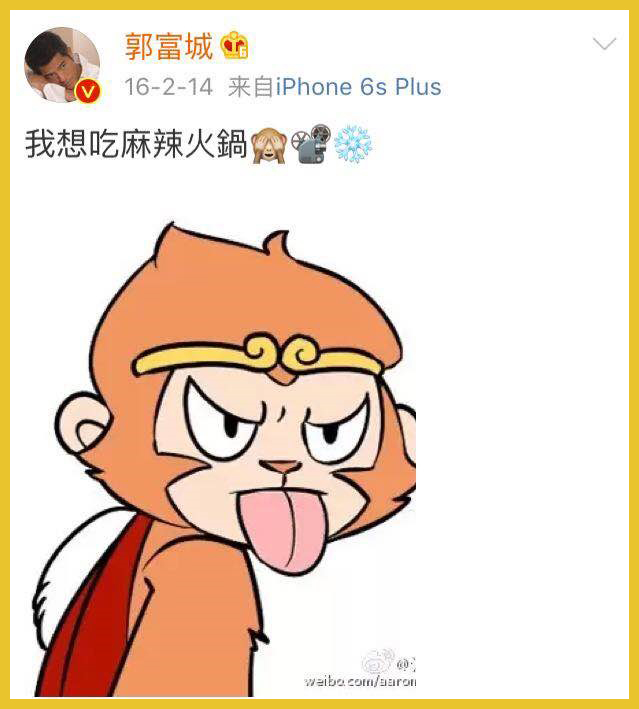Click the monkey's left ear
This screenshot has height=709, width=639.
(85, 426)
